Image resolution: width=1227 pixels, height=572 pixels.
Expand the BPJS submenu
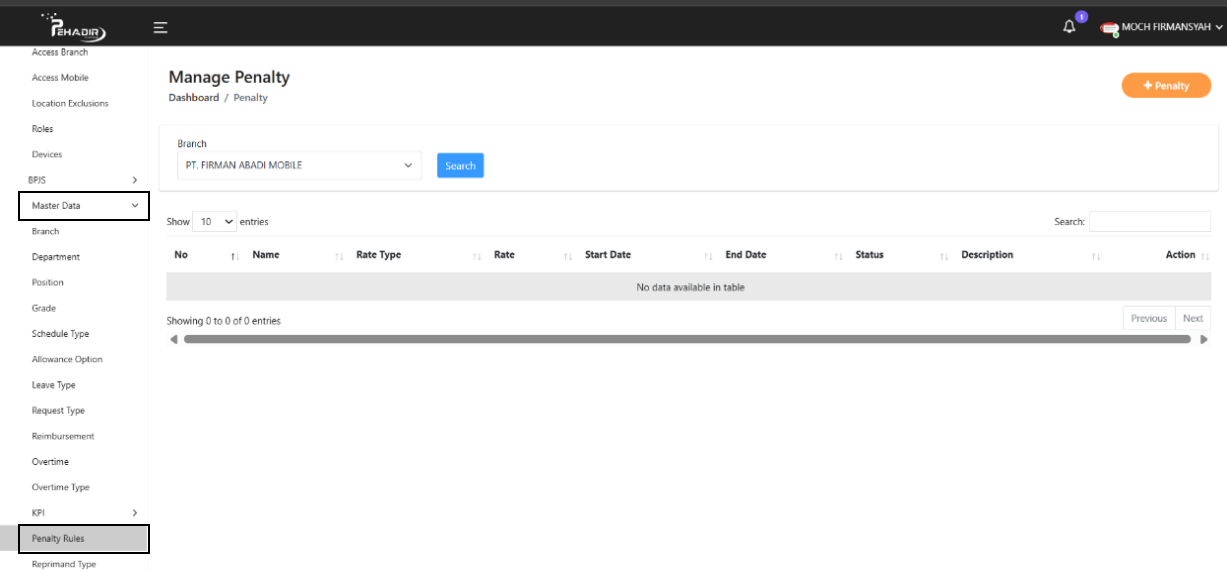click(83, 180)
